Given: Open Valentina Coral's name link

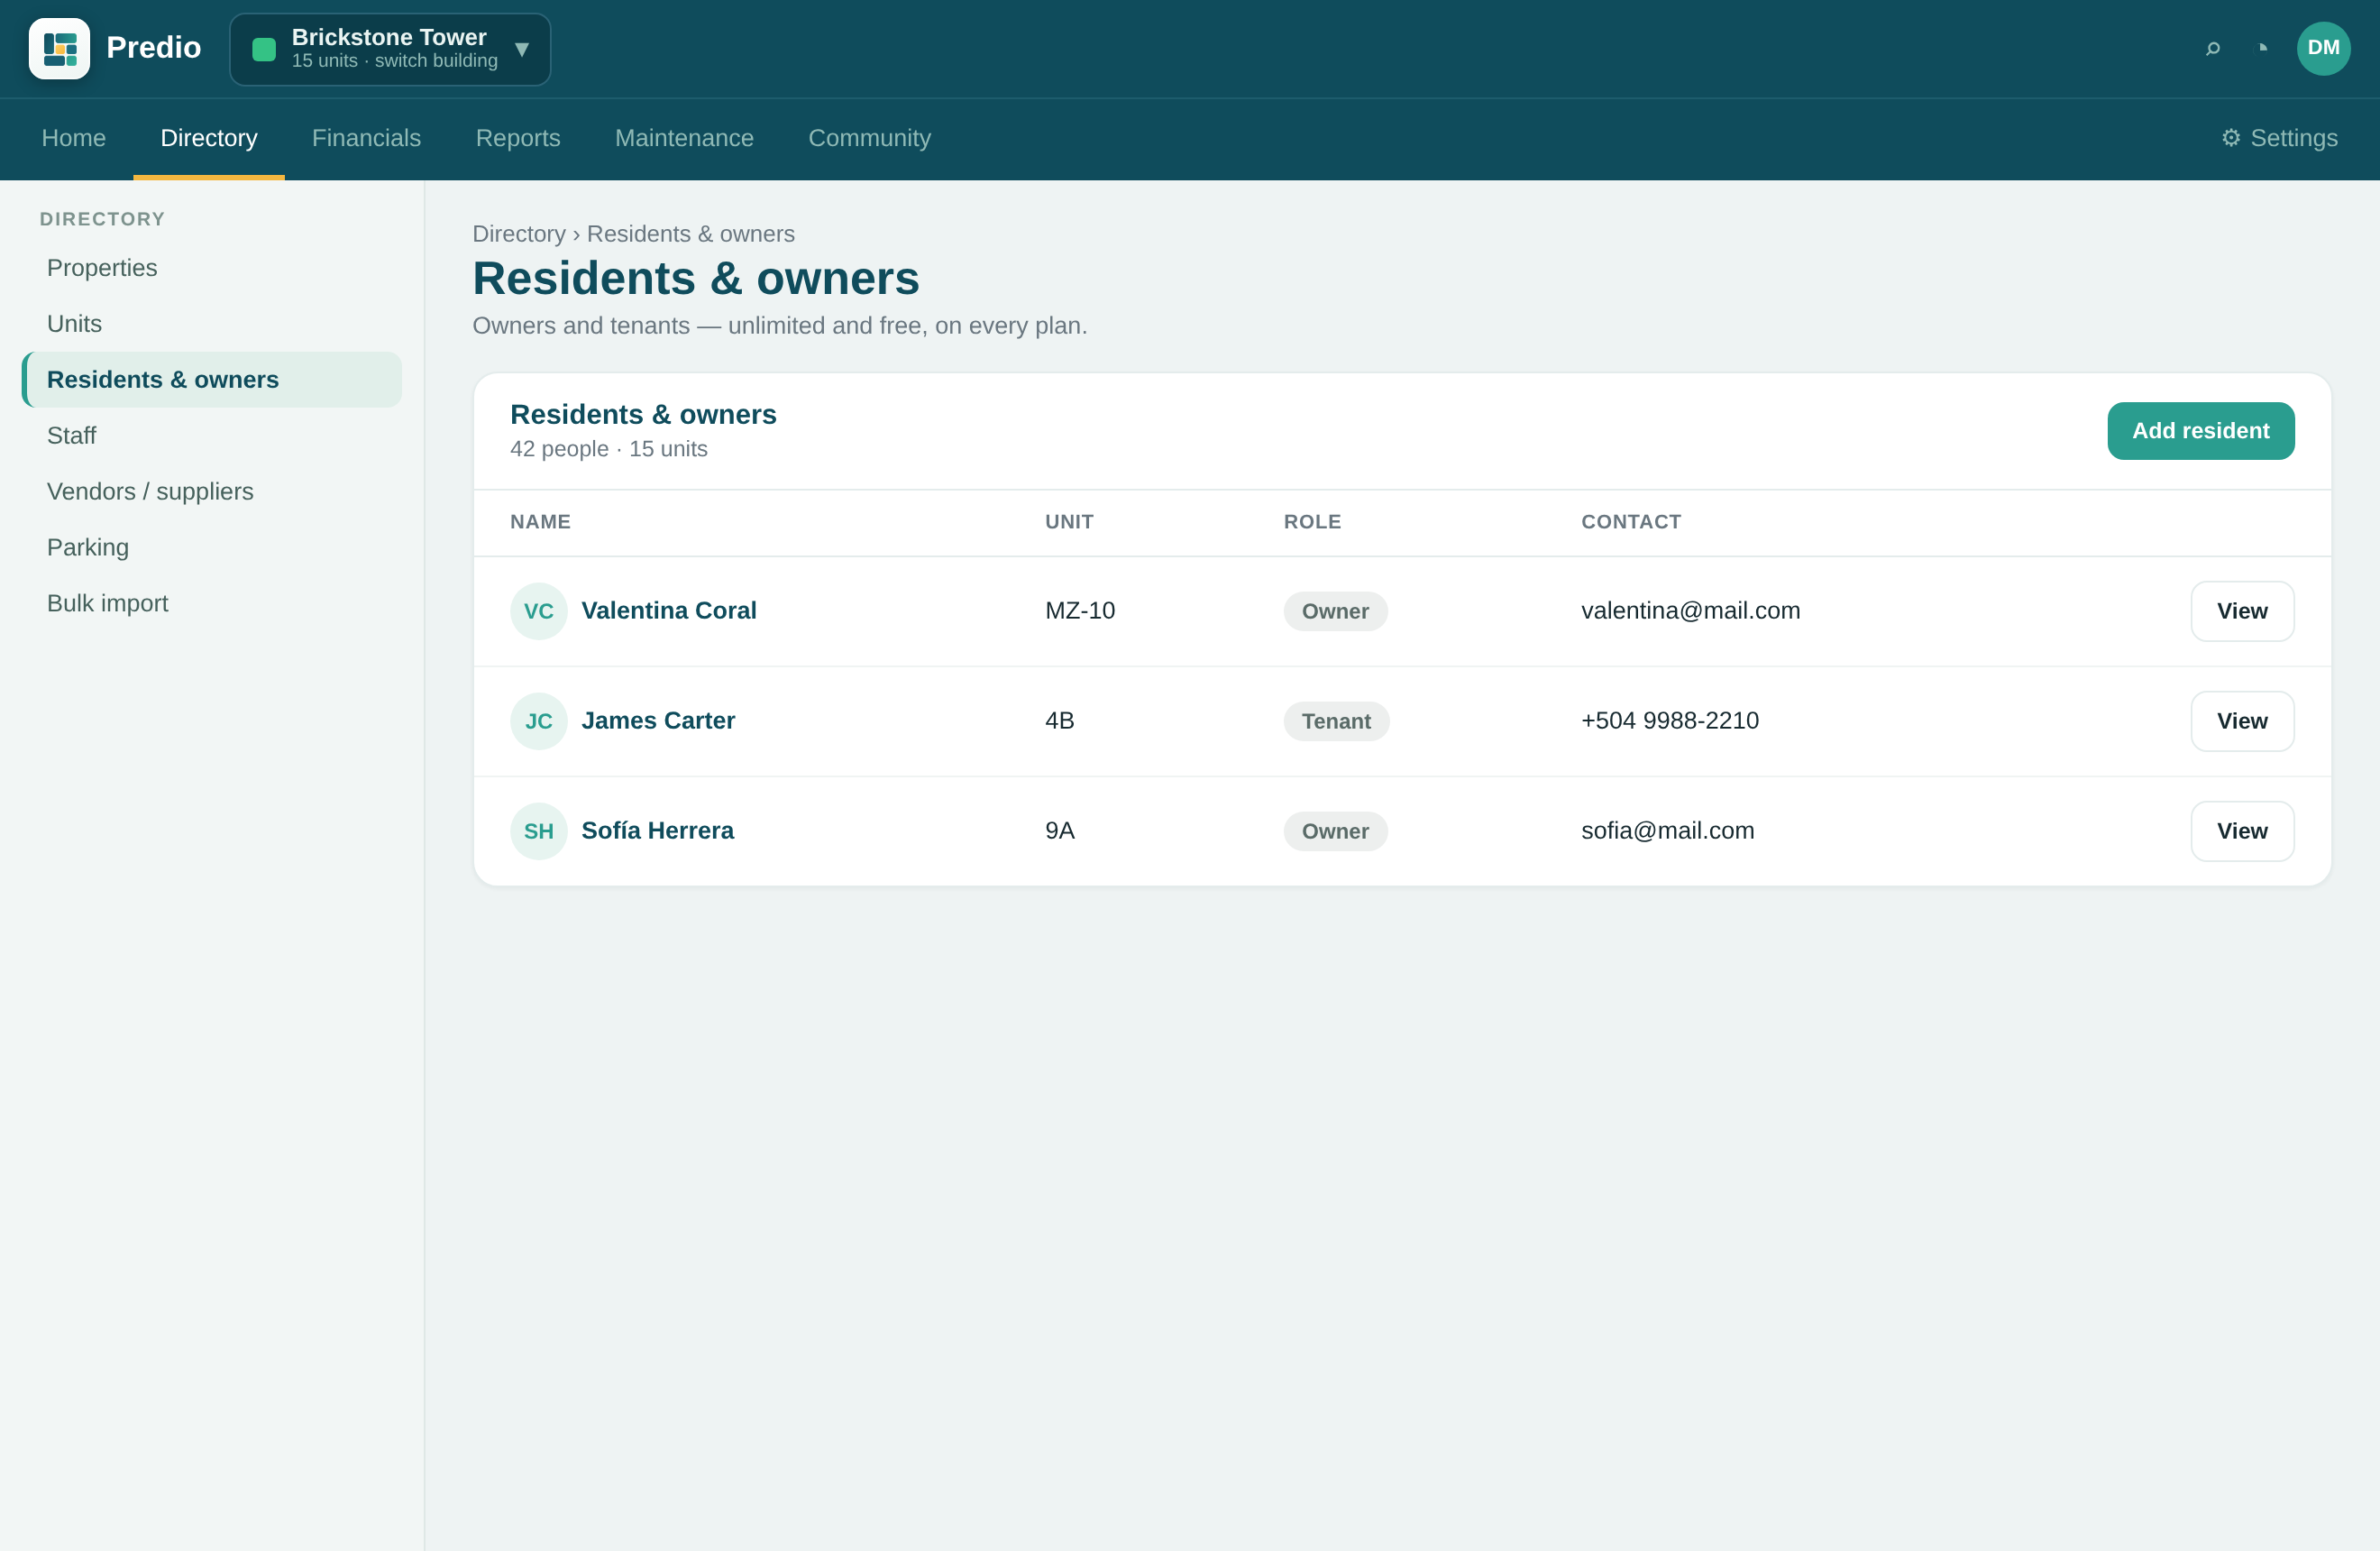Looking at the screenshot, I should [x=669, y=611].
